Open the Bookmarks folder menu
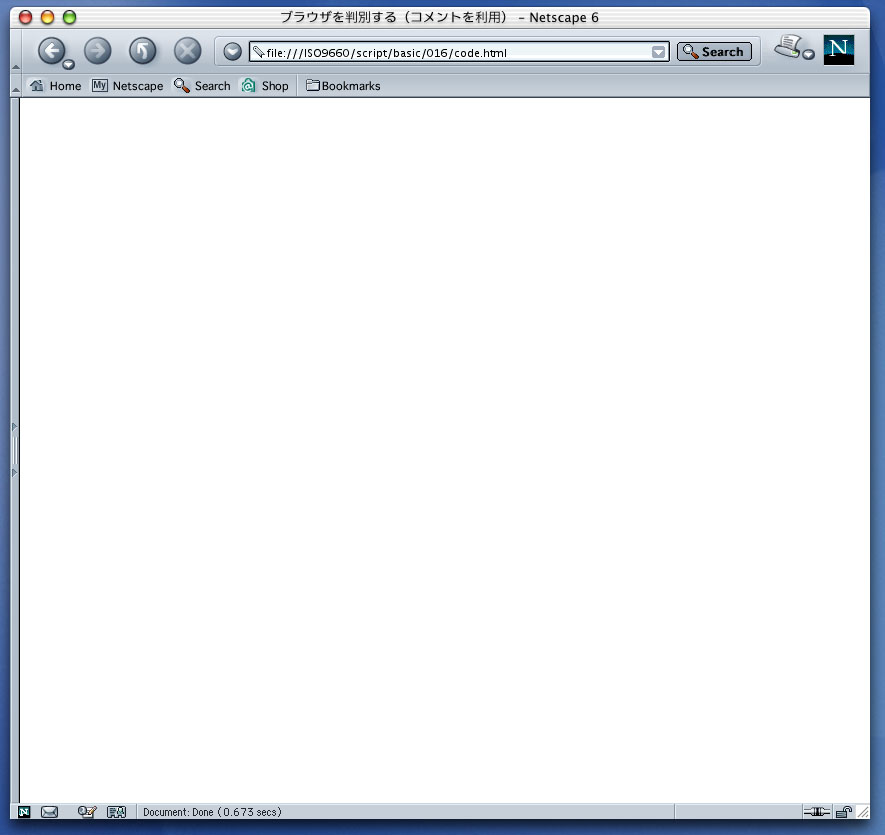The height and width of the screenshot is (835, 885). (x=343, y=86)
